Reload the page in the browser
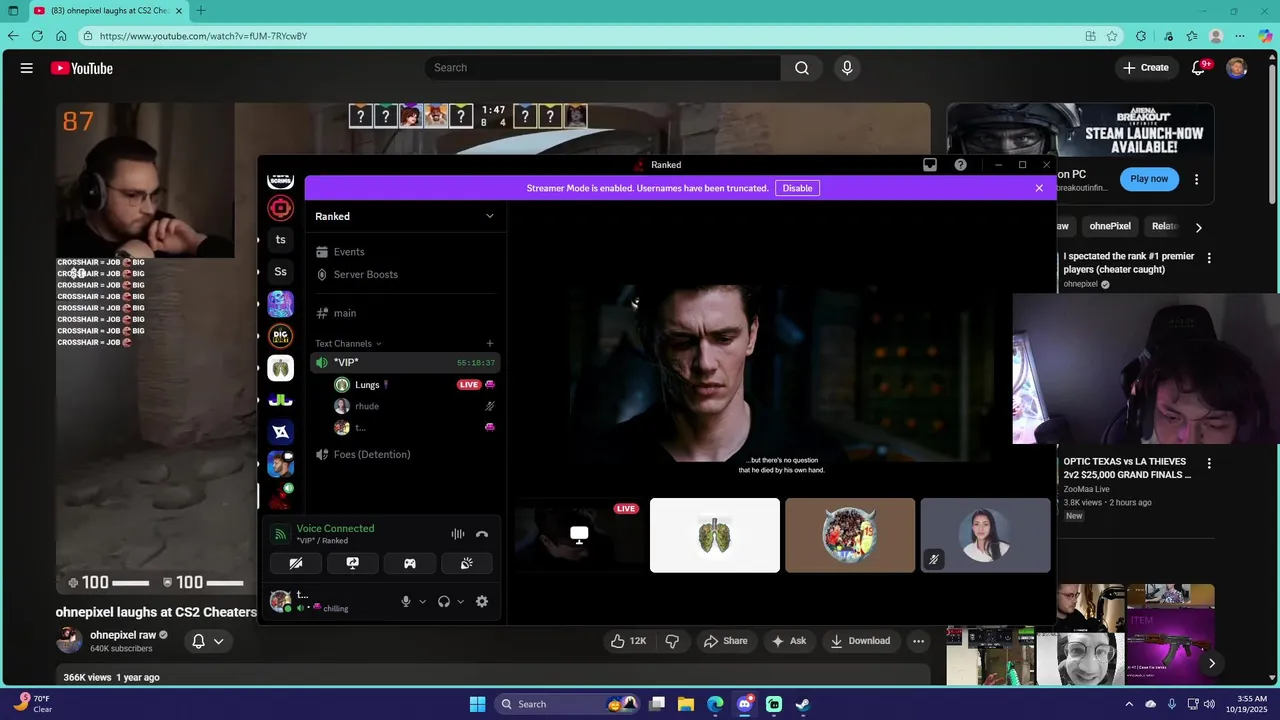Screen dimensions: 1280x720 (37, 36)
